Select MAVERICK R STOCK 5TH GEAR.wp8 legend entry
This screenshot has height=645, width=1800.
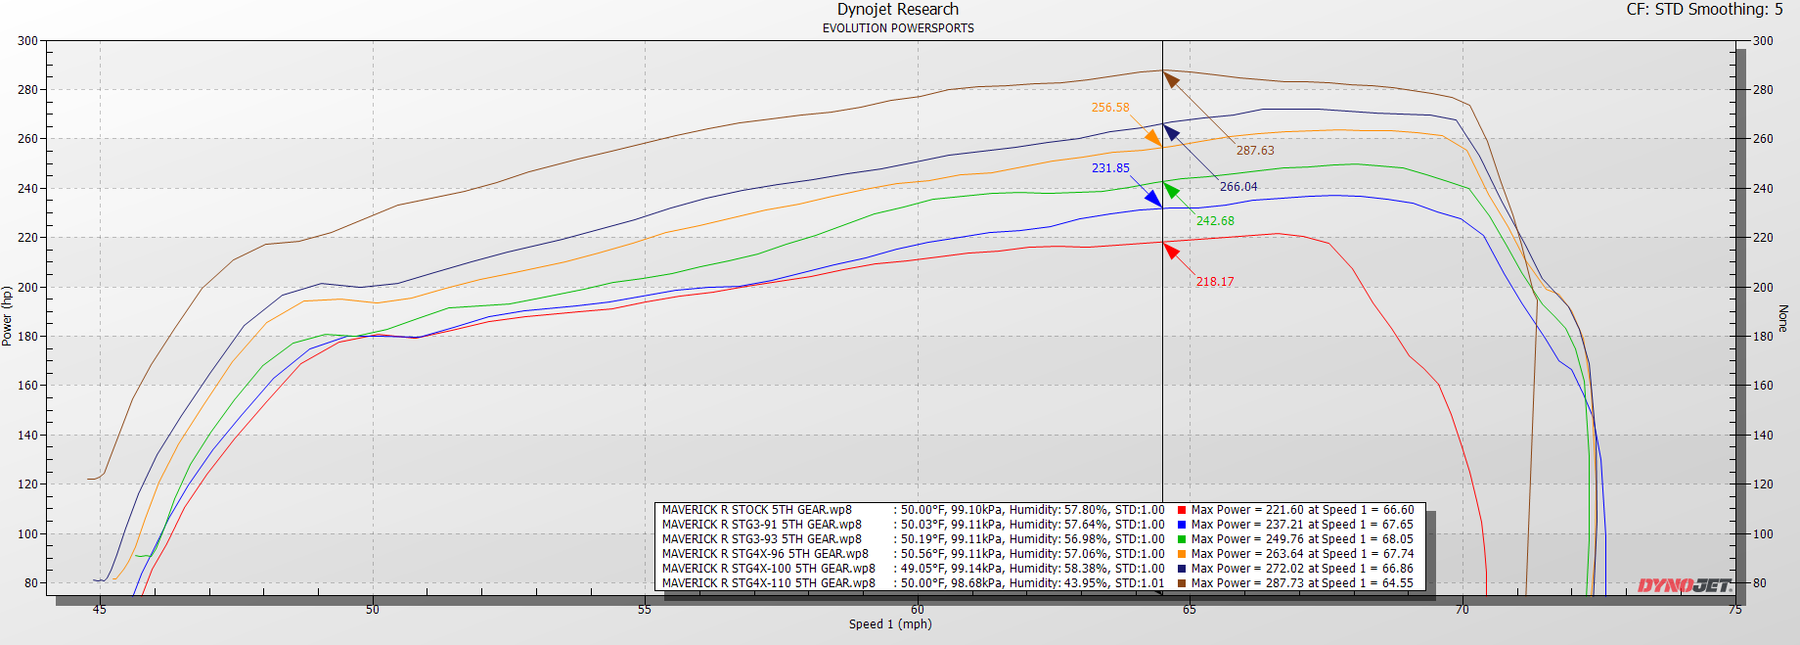pyautogui.click(x=756, y=510)
